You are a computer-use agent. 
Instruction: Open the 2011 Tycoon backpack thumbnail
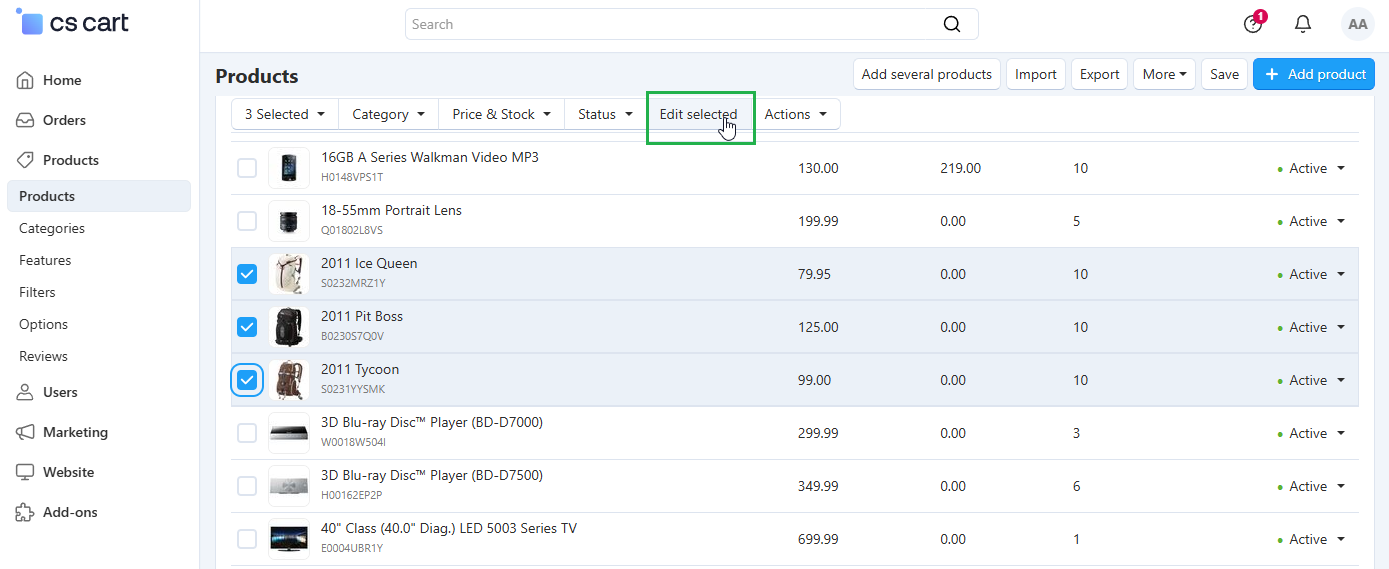289,380
